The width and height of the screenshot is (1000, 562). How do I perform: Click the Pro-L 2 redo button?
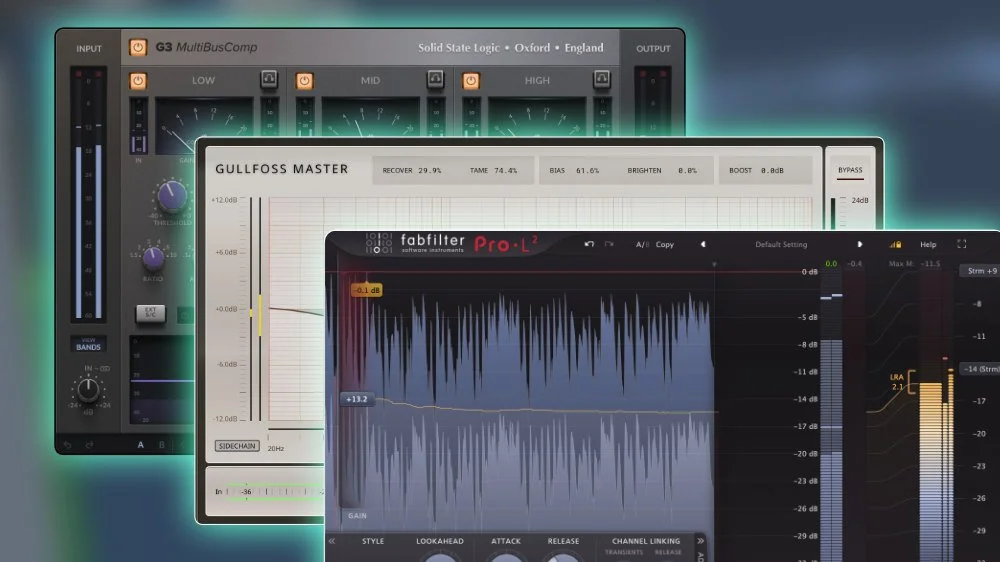point(609,244)
